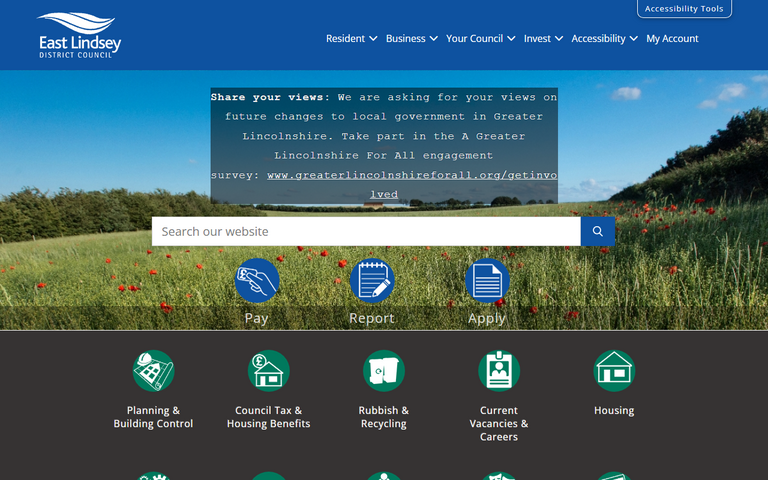Click the Housing icon
This screenshot has width=768, height=480.
click(613, 371)
